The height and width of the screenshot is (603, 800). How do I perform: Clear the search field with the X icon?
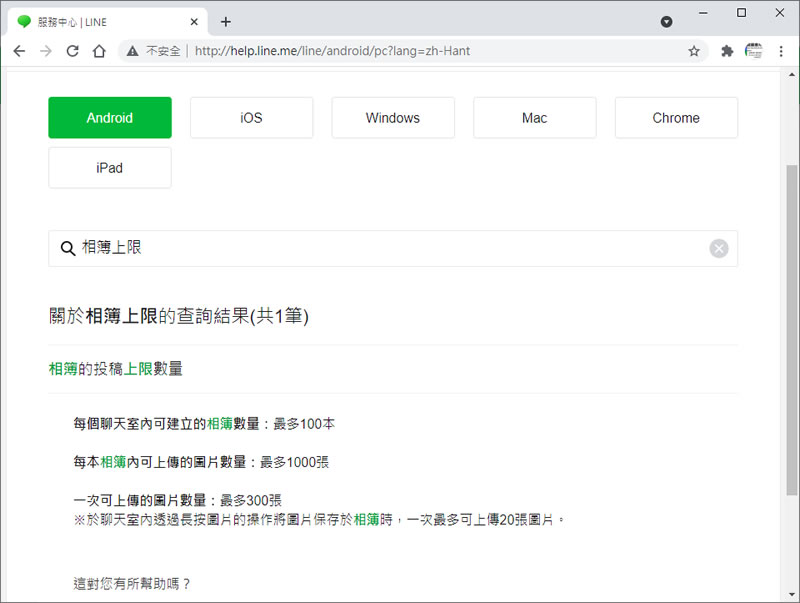(x=719, y=249)
